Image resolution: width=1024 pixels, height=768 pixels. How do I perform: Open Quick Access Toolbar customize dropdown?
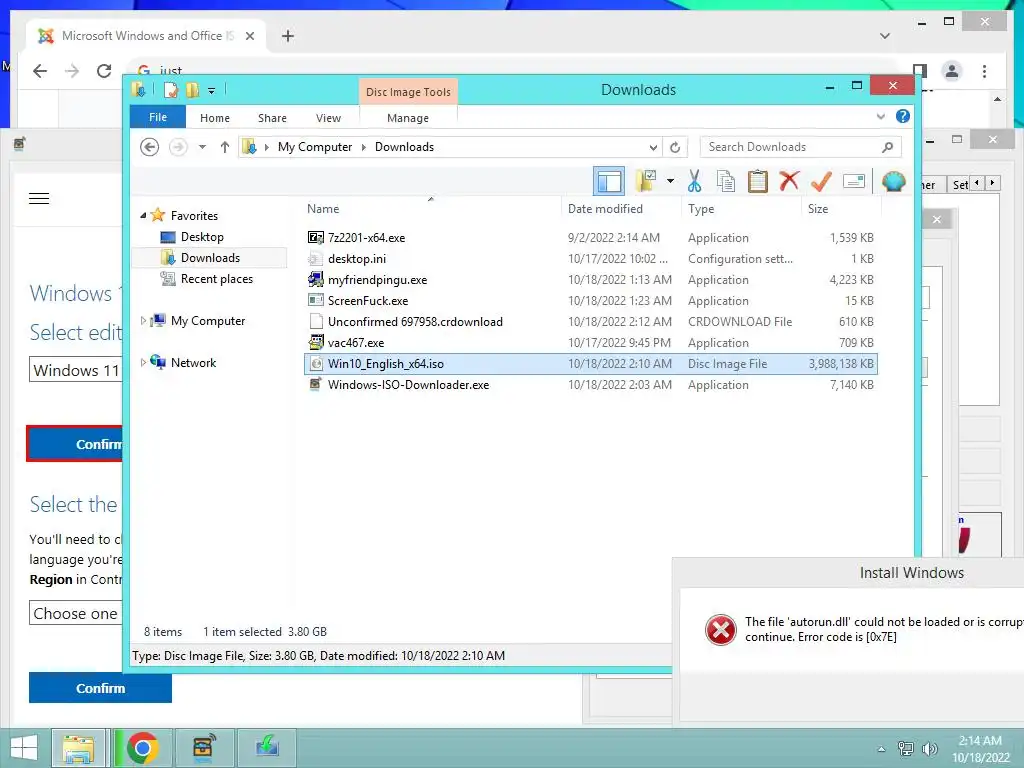coord(211,91)
